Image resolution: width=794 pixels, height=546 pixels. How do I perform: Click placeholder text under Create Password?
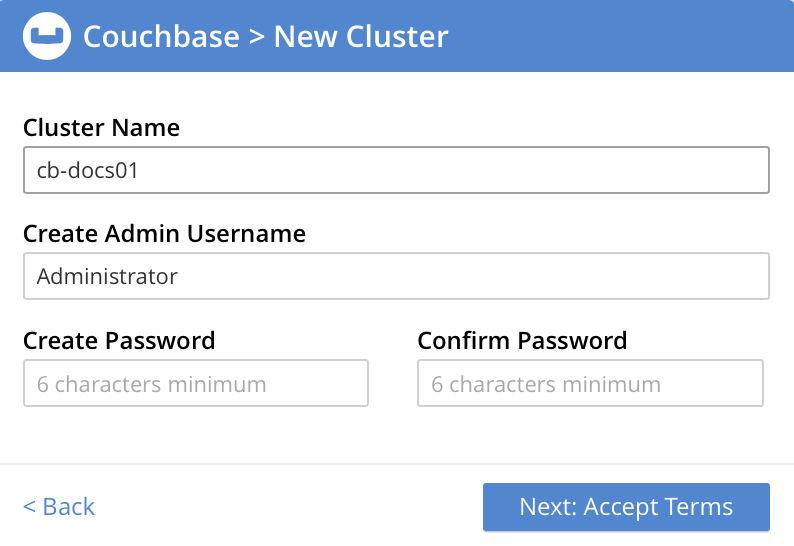click(x=151, y=384)
